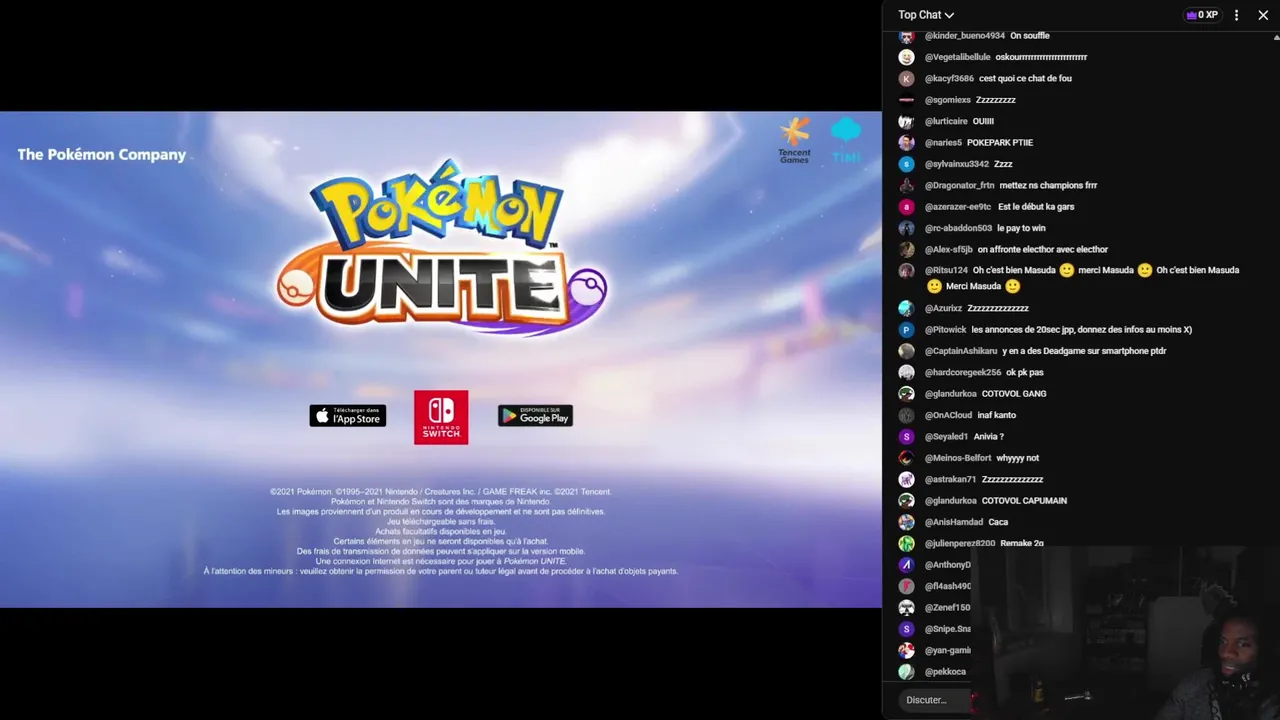Open @Meinos-Belfort's avatar
Screen dimensions: 1280x720
(x=906, y=458)
